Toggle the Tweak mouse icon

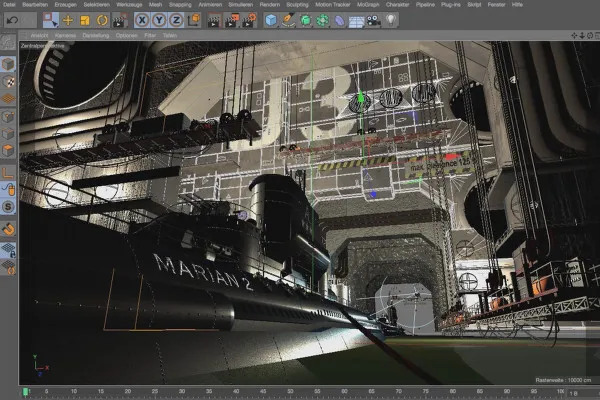click(x=8, y=190)
